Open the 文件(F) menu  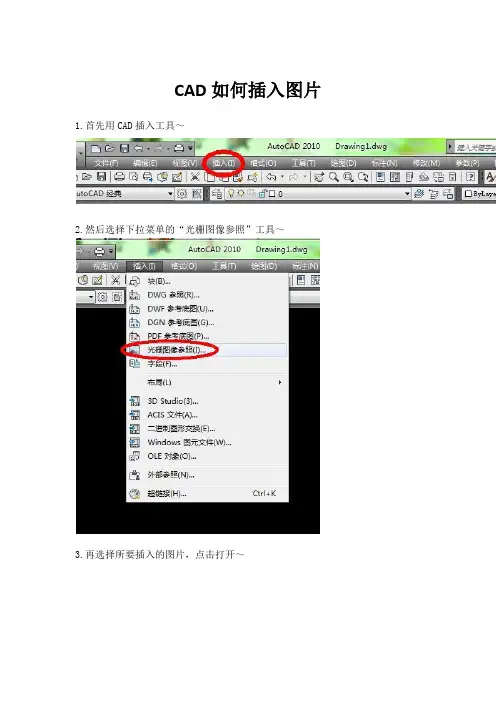106,163
